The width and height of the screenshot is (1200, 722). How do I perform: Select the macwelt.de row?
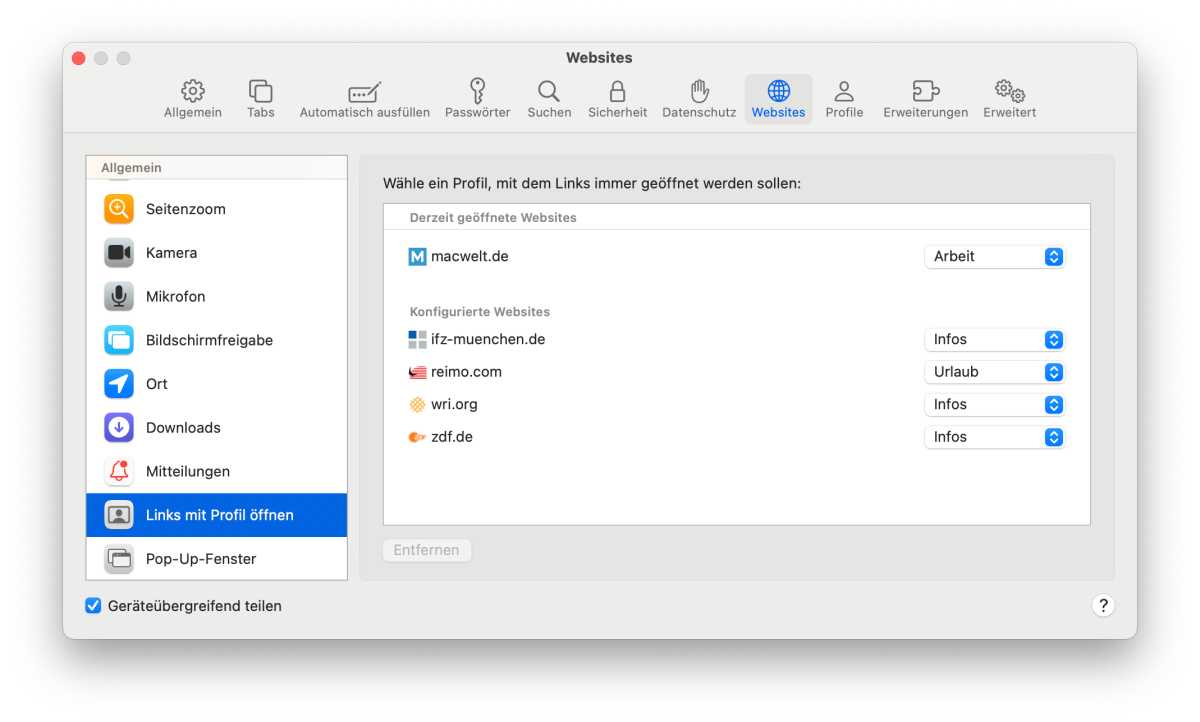(x=737, y=257)
